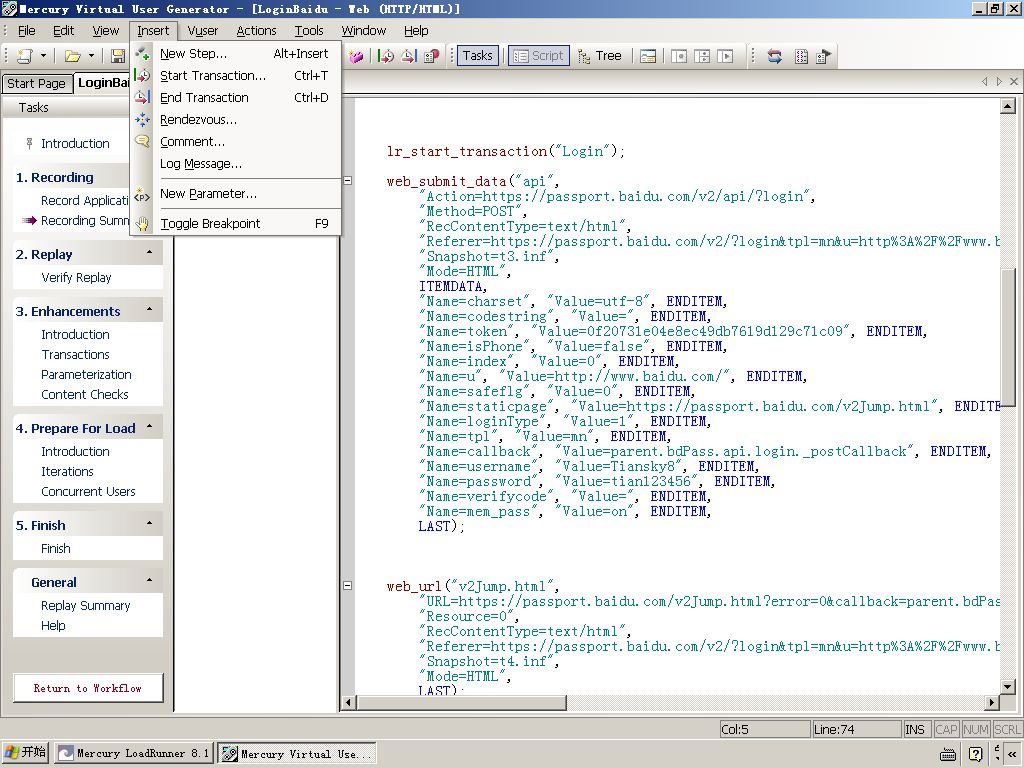Switch to Mercury LoadRunner 8.1 taskbar window
Viewport: 1024px width, 768px height.
click(133, 754)
